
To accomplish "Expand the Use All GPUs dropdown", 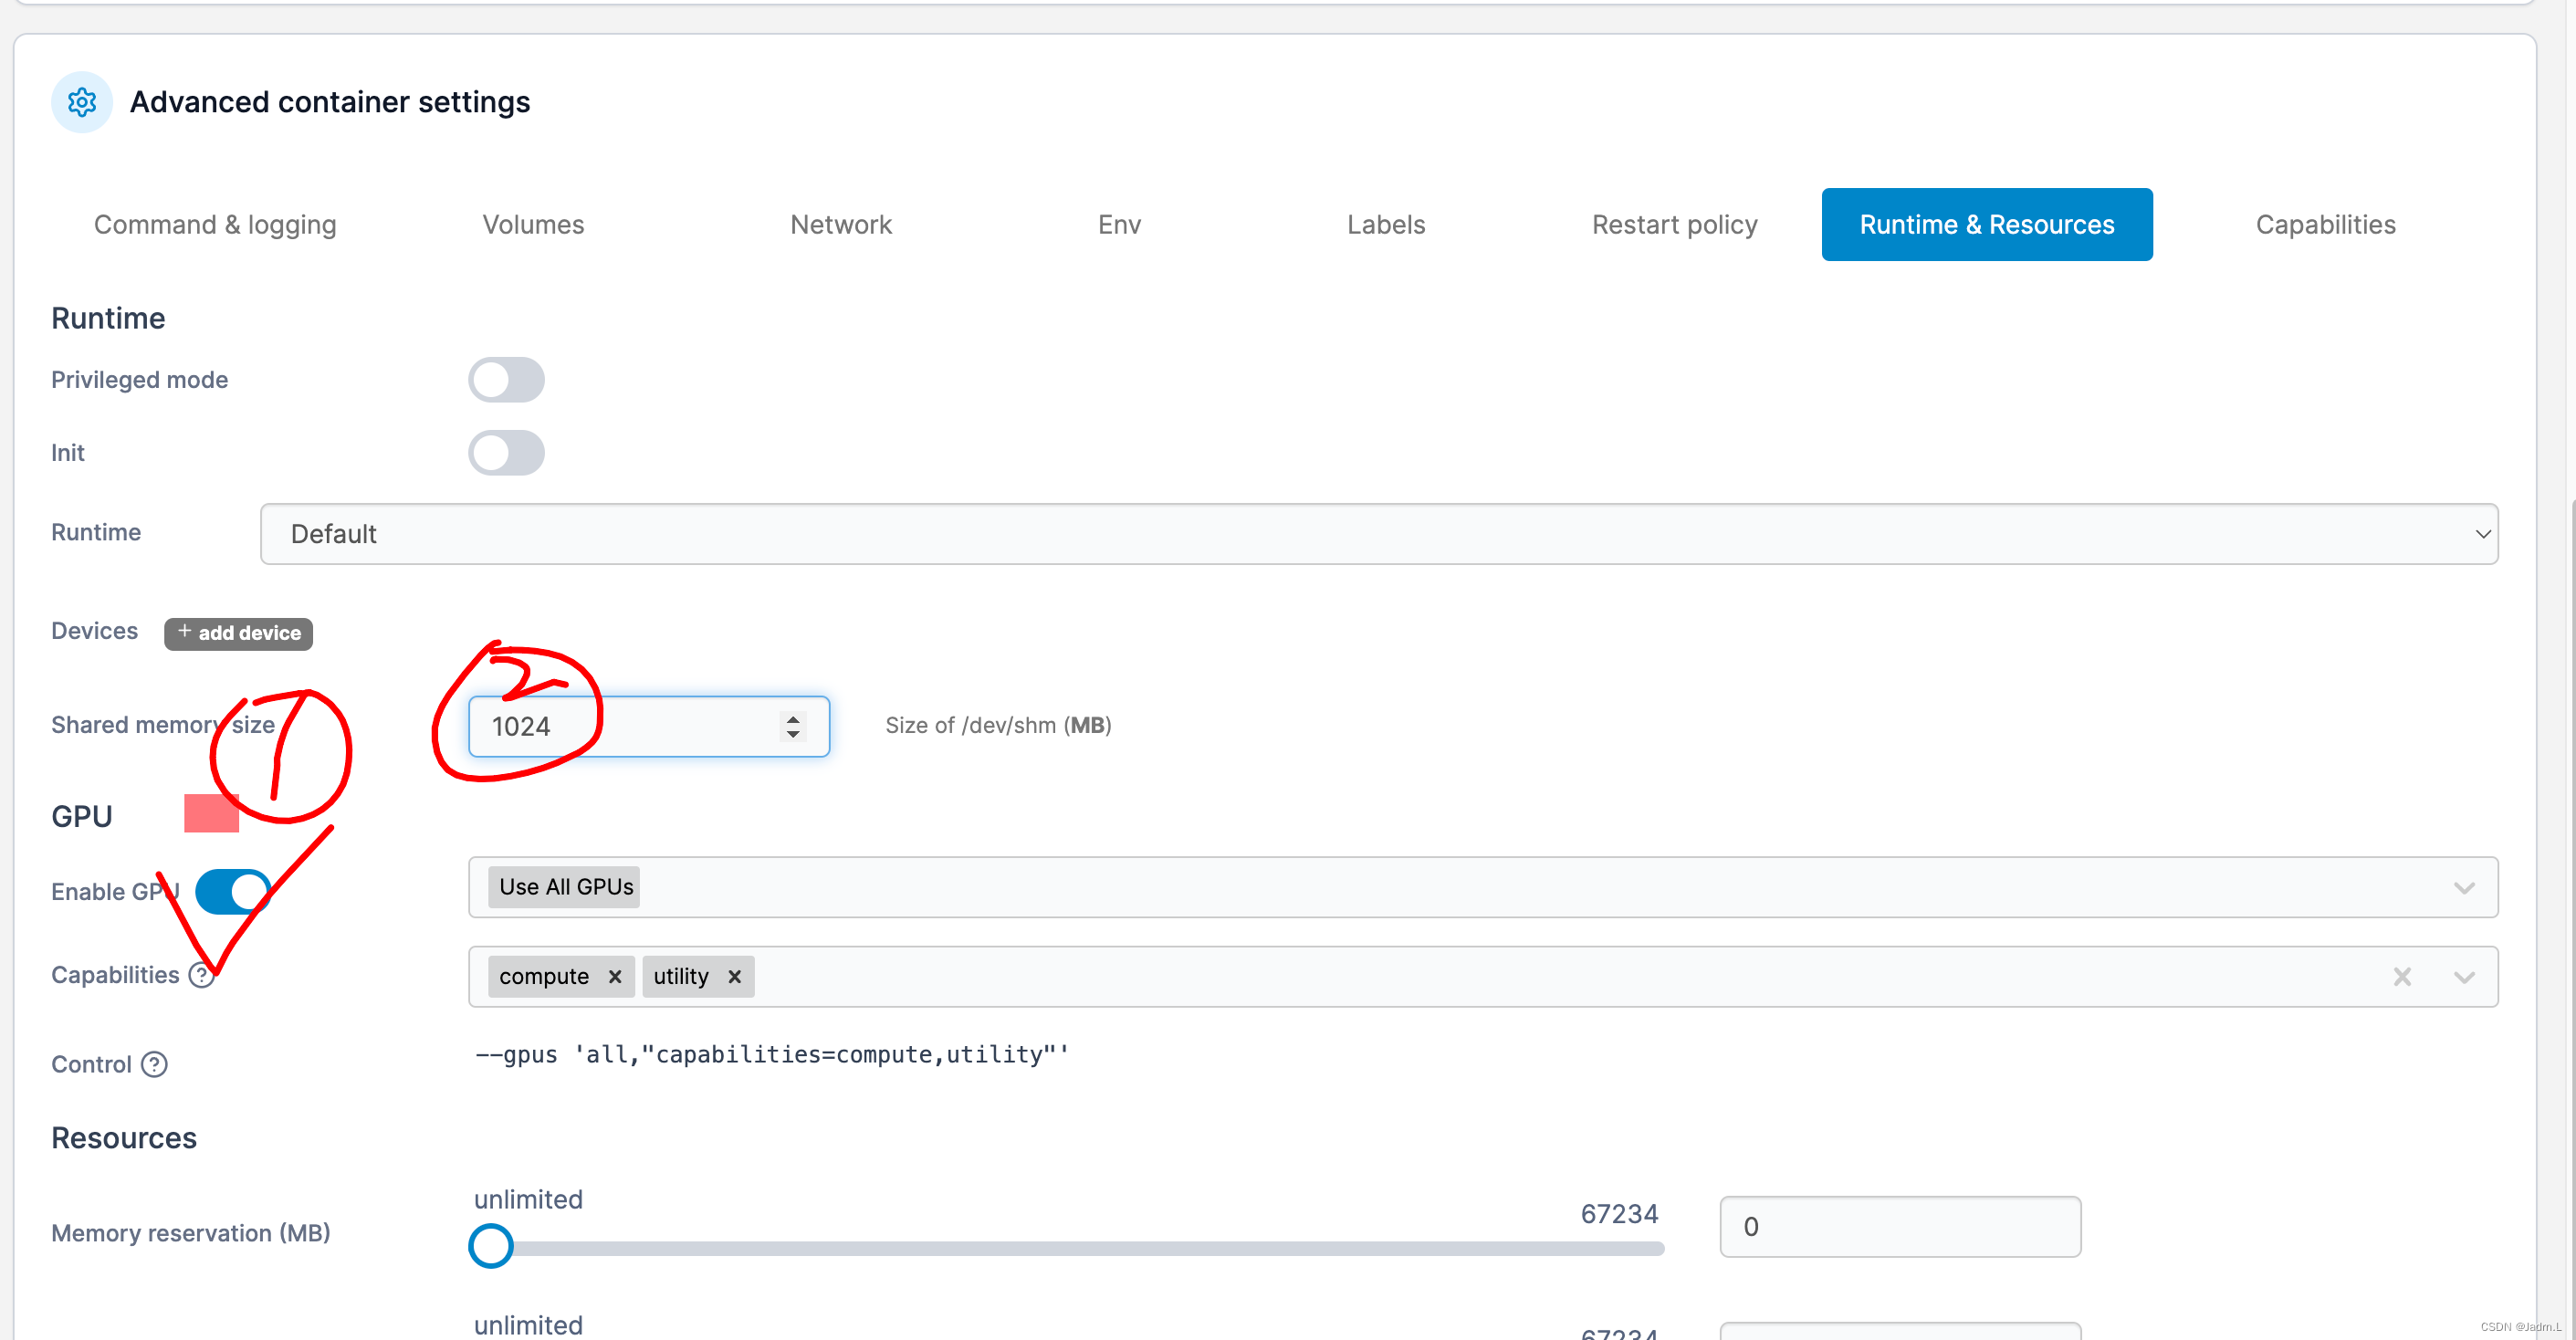I will click(x=2463, y=888).
